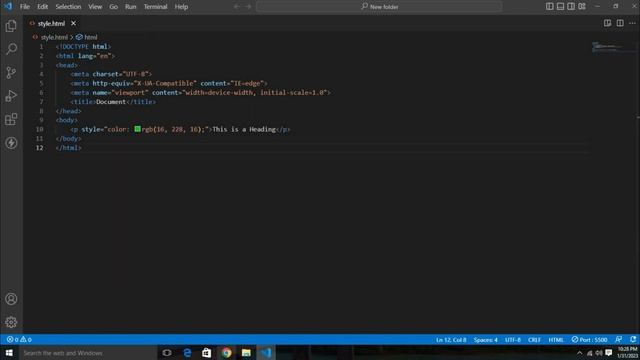Open the Edit menu
The image size is (640, 360).
tap(42, 7)
